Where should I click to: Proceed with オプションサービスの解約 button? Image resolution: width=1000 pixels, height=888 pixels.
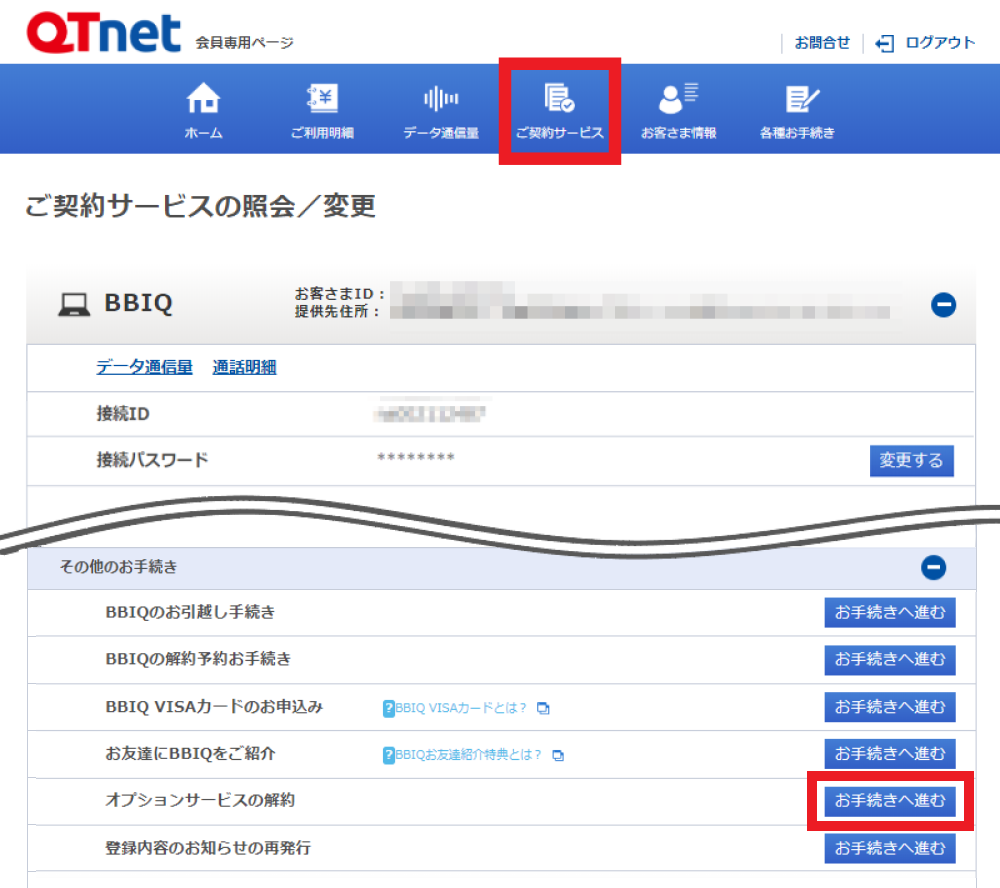click(889, 801)
